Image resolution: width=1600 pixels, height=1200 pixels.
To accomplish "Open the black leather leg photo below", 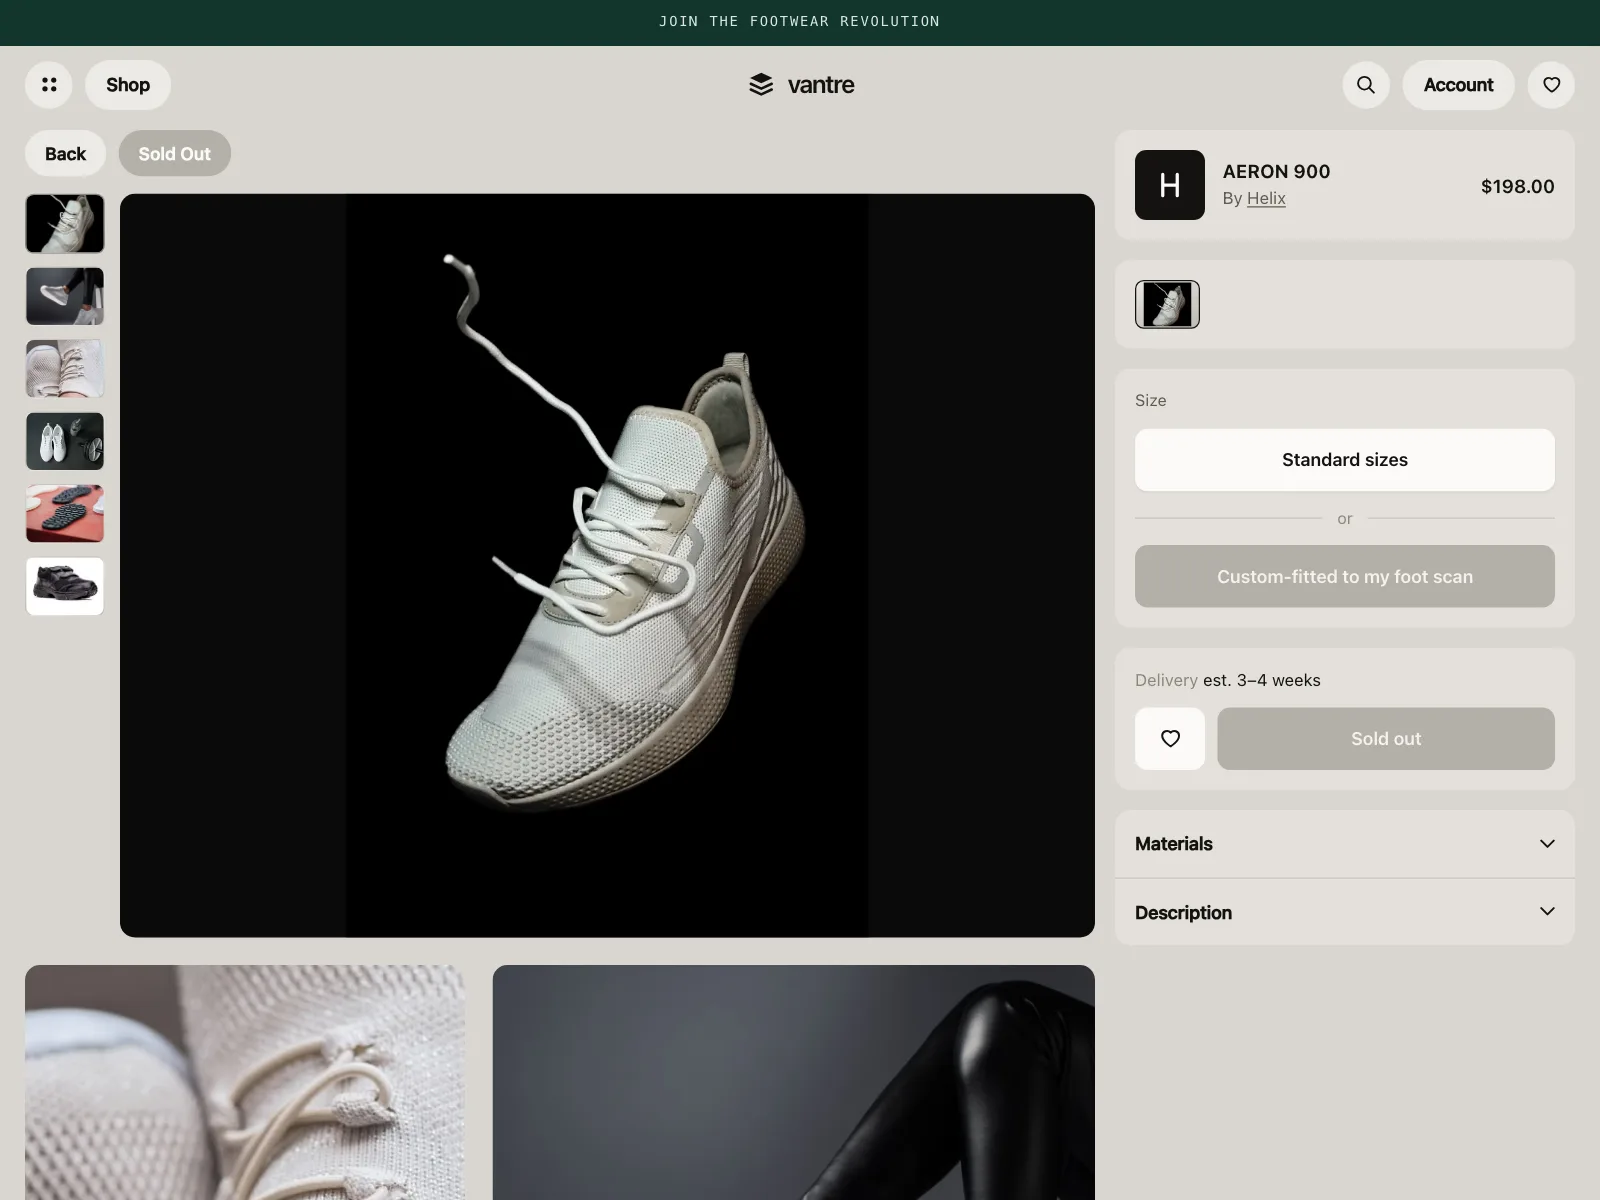I will point(794,1082).
